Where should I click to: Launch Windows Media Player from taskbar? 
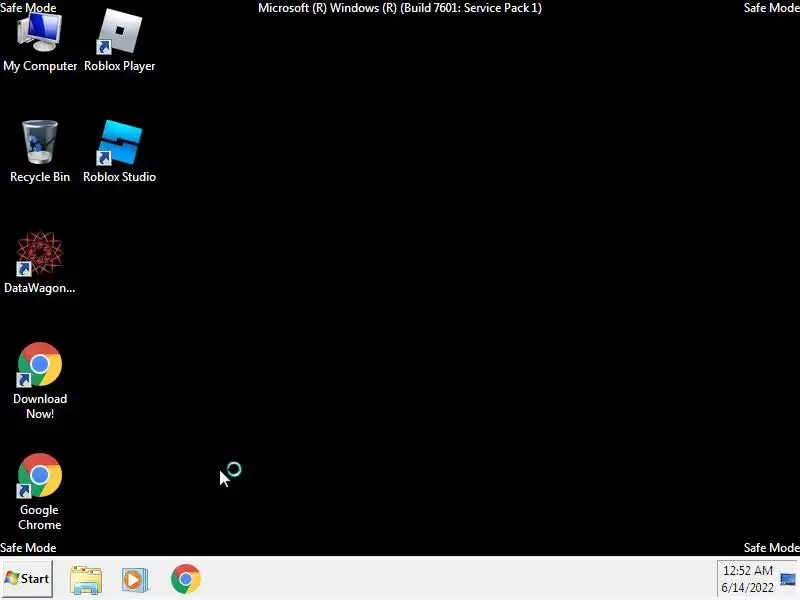coord(135,580)
